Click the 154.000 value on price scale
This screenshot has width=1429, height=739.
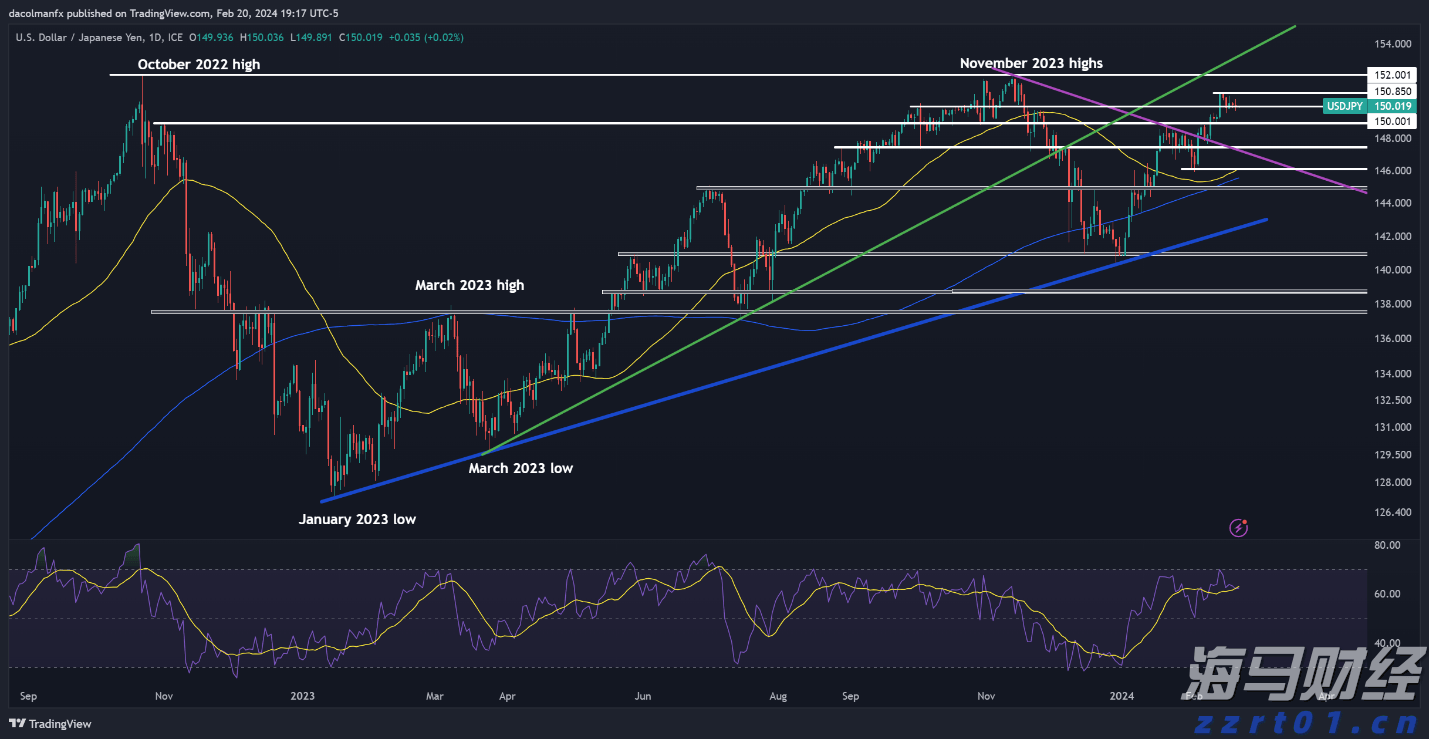(x=1392, y=44)
